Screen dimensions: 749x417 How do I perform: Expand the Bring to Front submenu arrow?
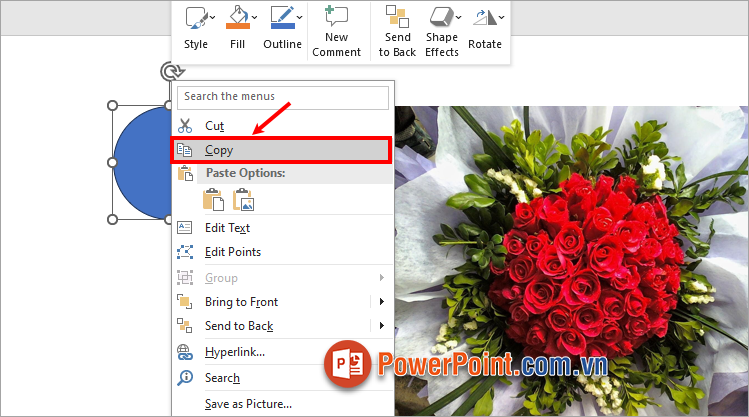click(x=382, y=301)
